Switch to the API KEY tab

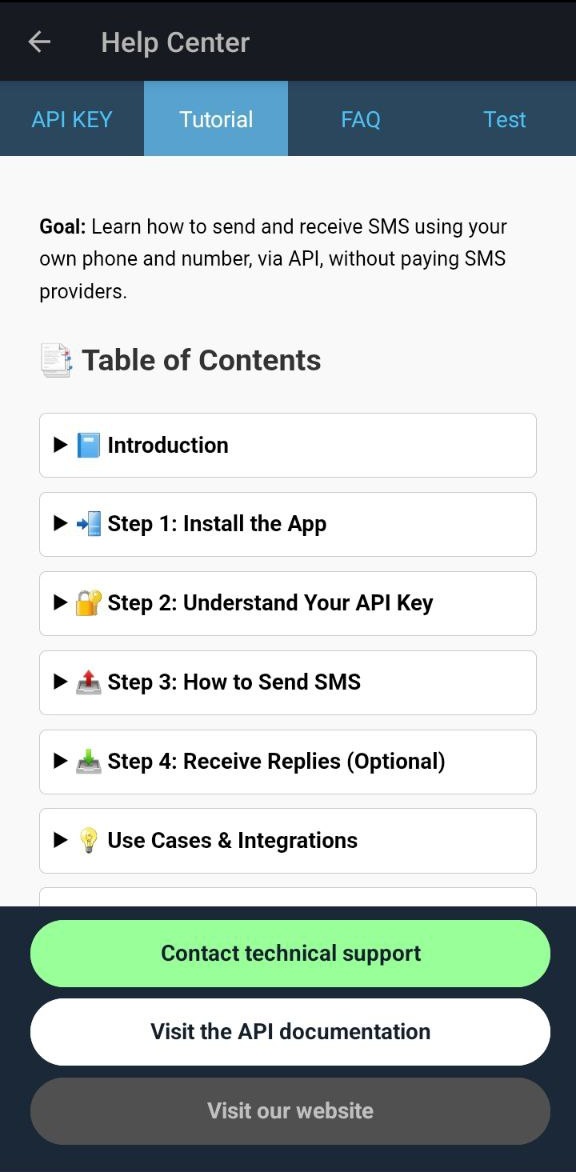pyautogui.click(x=72, y=119)
